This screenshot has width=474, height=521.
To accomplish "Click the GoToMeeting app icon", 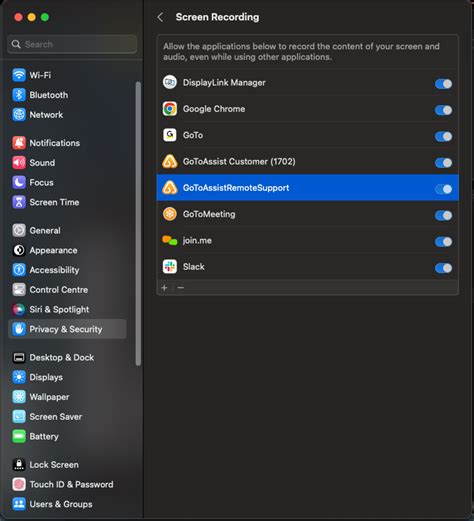I will point(170,214).
